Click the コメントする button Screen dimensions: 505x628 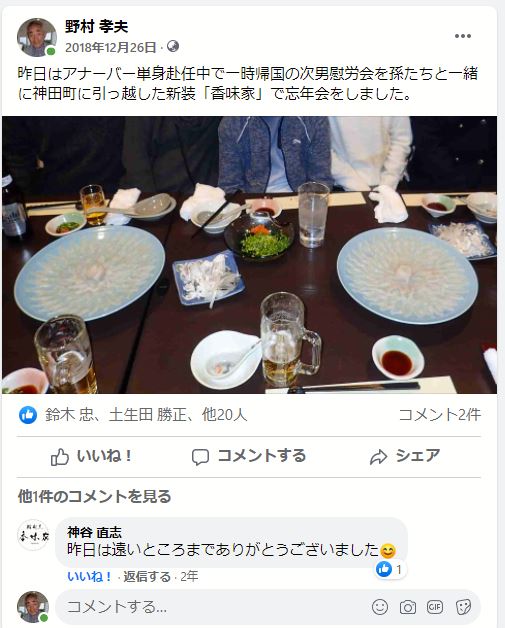pyautogui.click(x=249, y=457)
